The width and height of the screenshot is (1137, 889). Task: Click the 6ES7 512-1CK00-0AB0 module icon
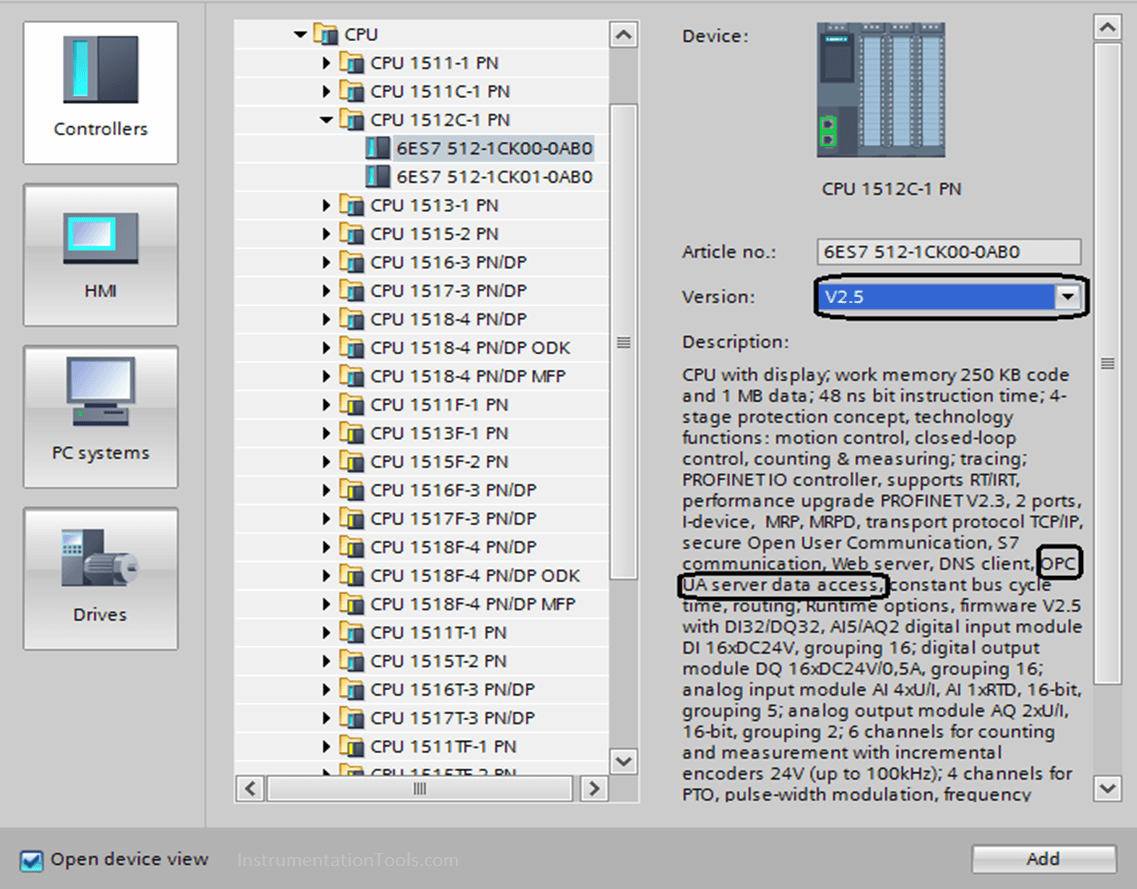coord(377,148)
